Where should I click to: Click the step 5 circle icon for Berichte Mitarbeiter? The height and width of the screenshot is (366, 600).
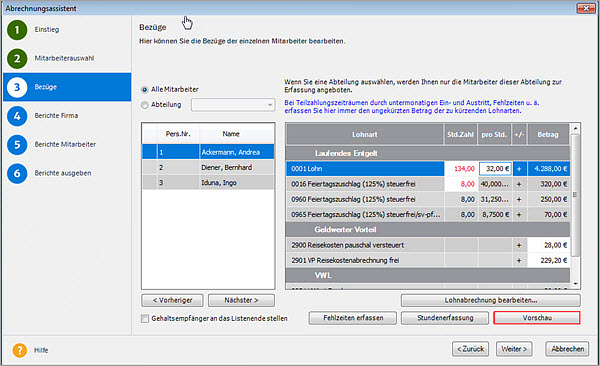click(x=17, y=145)
